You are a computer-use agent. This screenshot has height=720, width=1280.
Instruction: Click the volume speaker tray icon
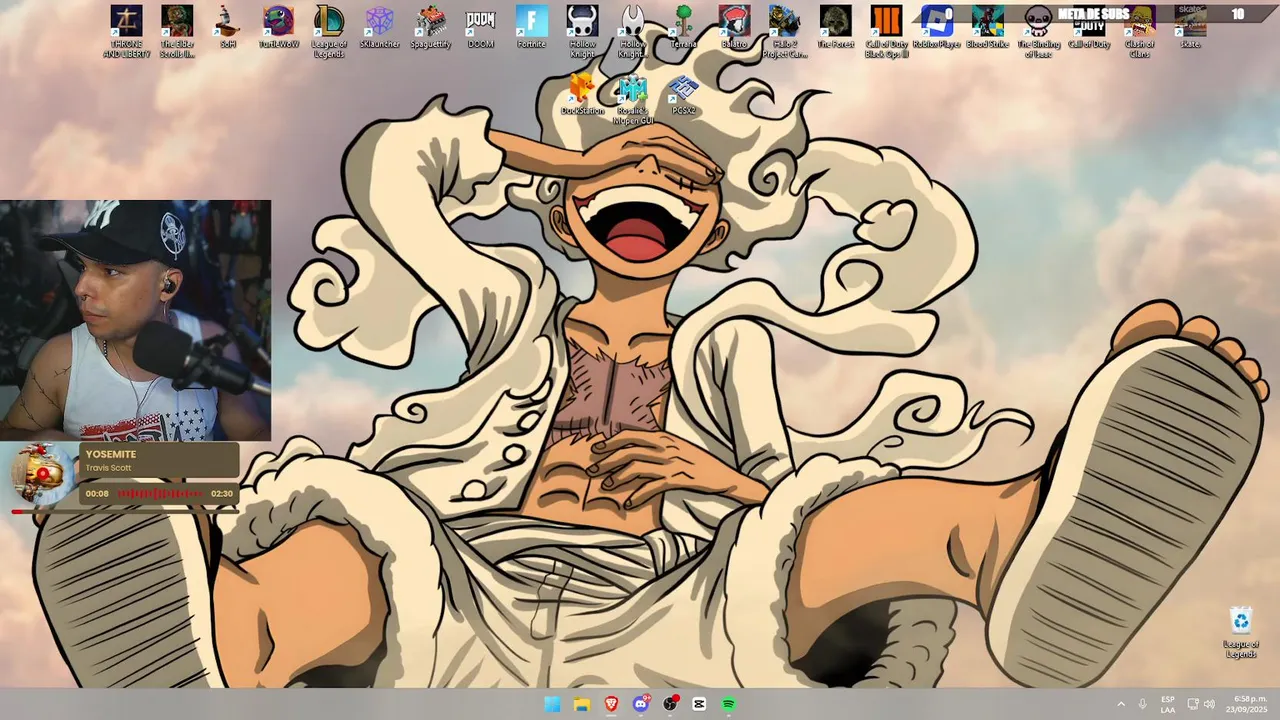[x=1209, y=704]
